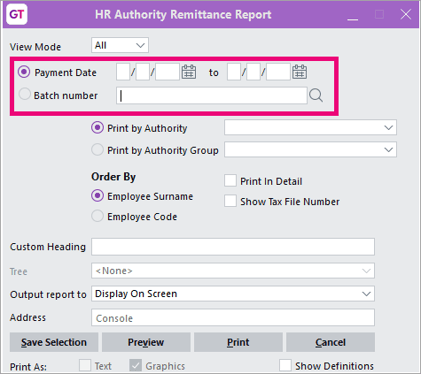Select the Batch number radio button
Viewport: 421px width, 374px height.
24,94
